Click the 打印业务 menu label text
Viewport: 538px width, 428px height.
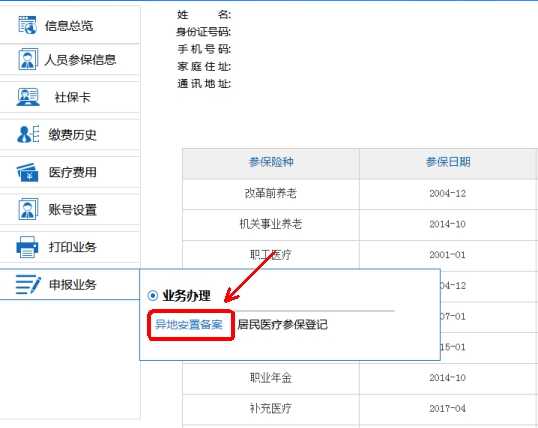72,247
